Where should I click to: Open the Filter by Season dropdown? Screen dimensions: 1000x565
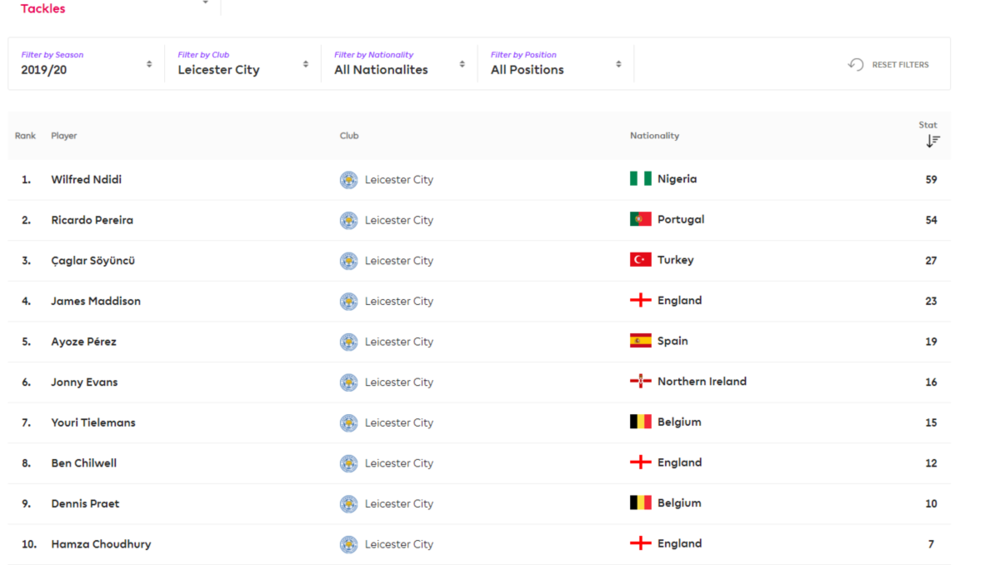click(x=86, y=64)
